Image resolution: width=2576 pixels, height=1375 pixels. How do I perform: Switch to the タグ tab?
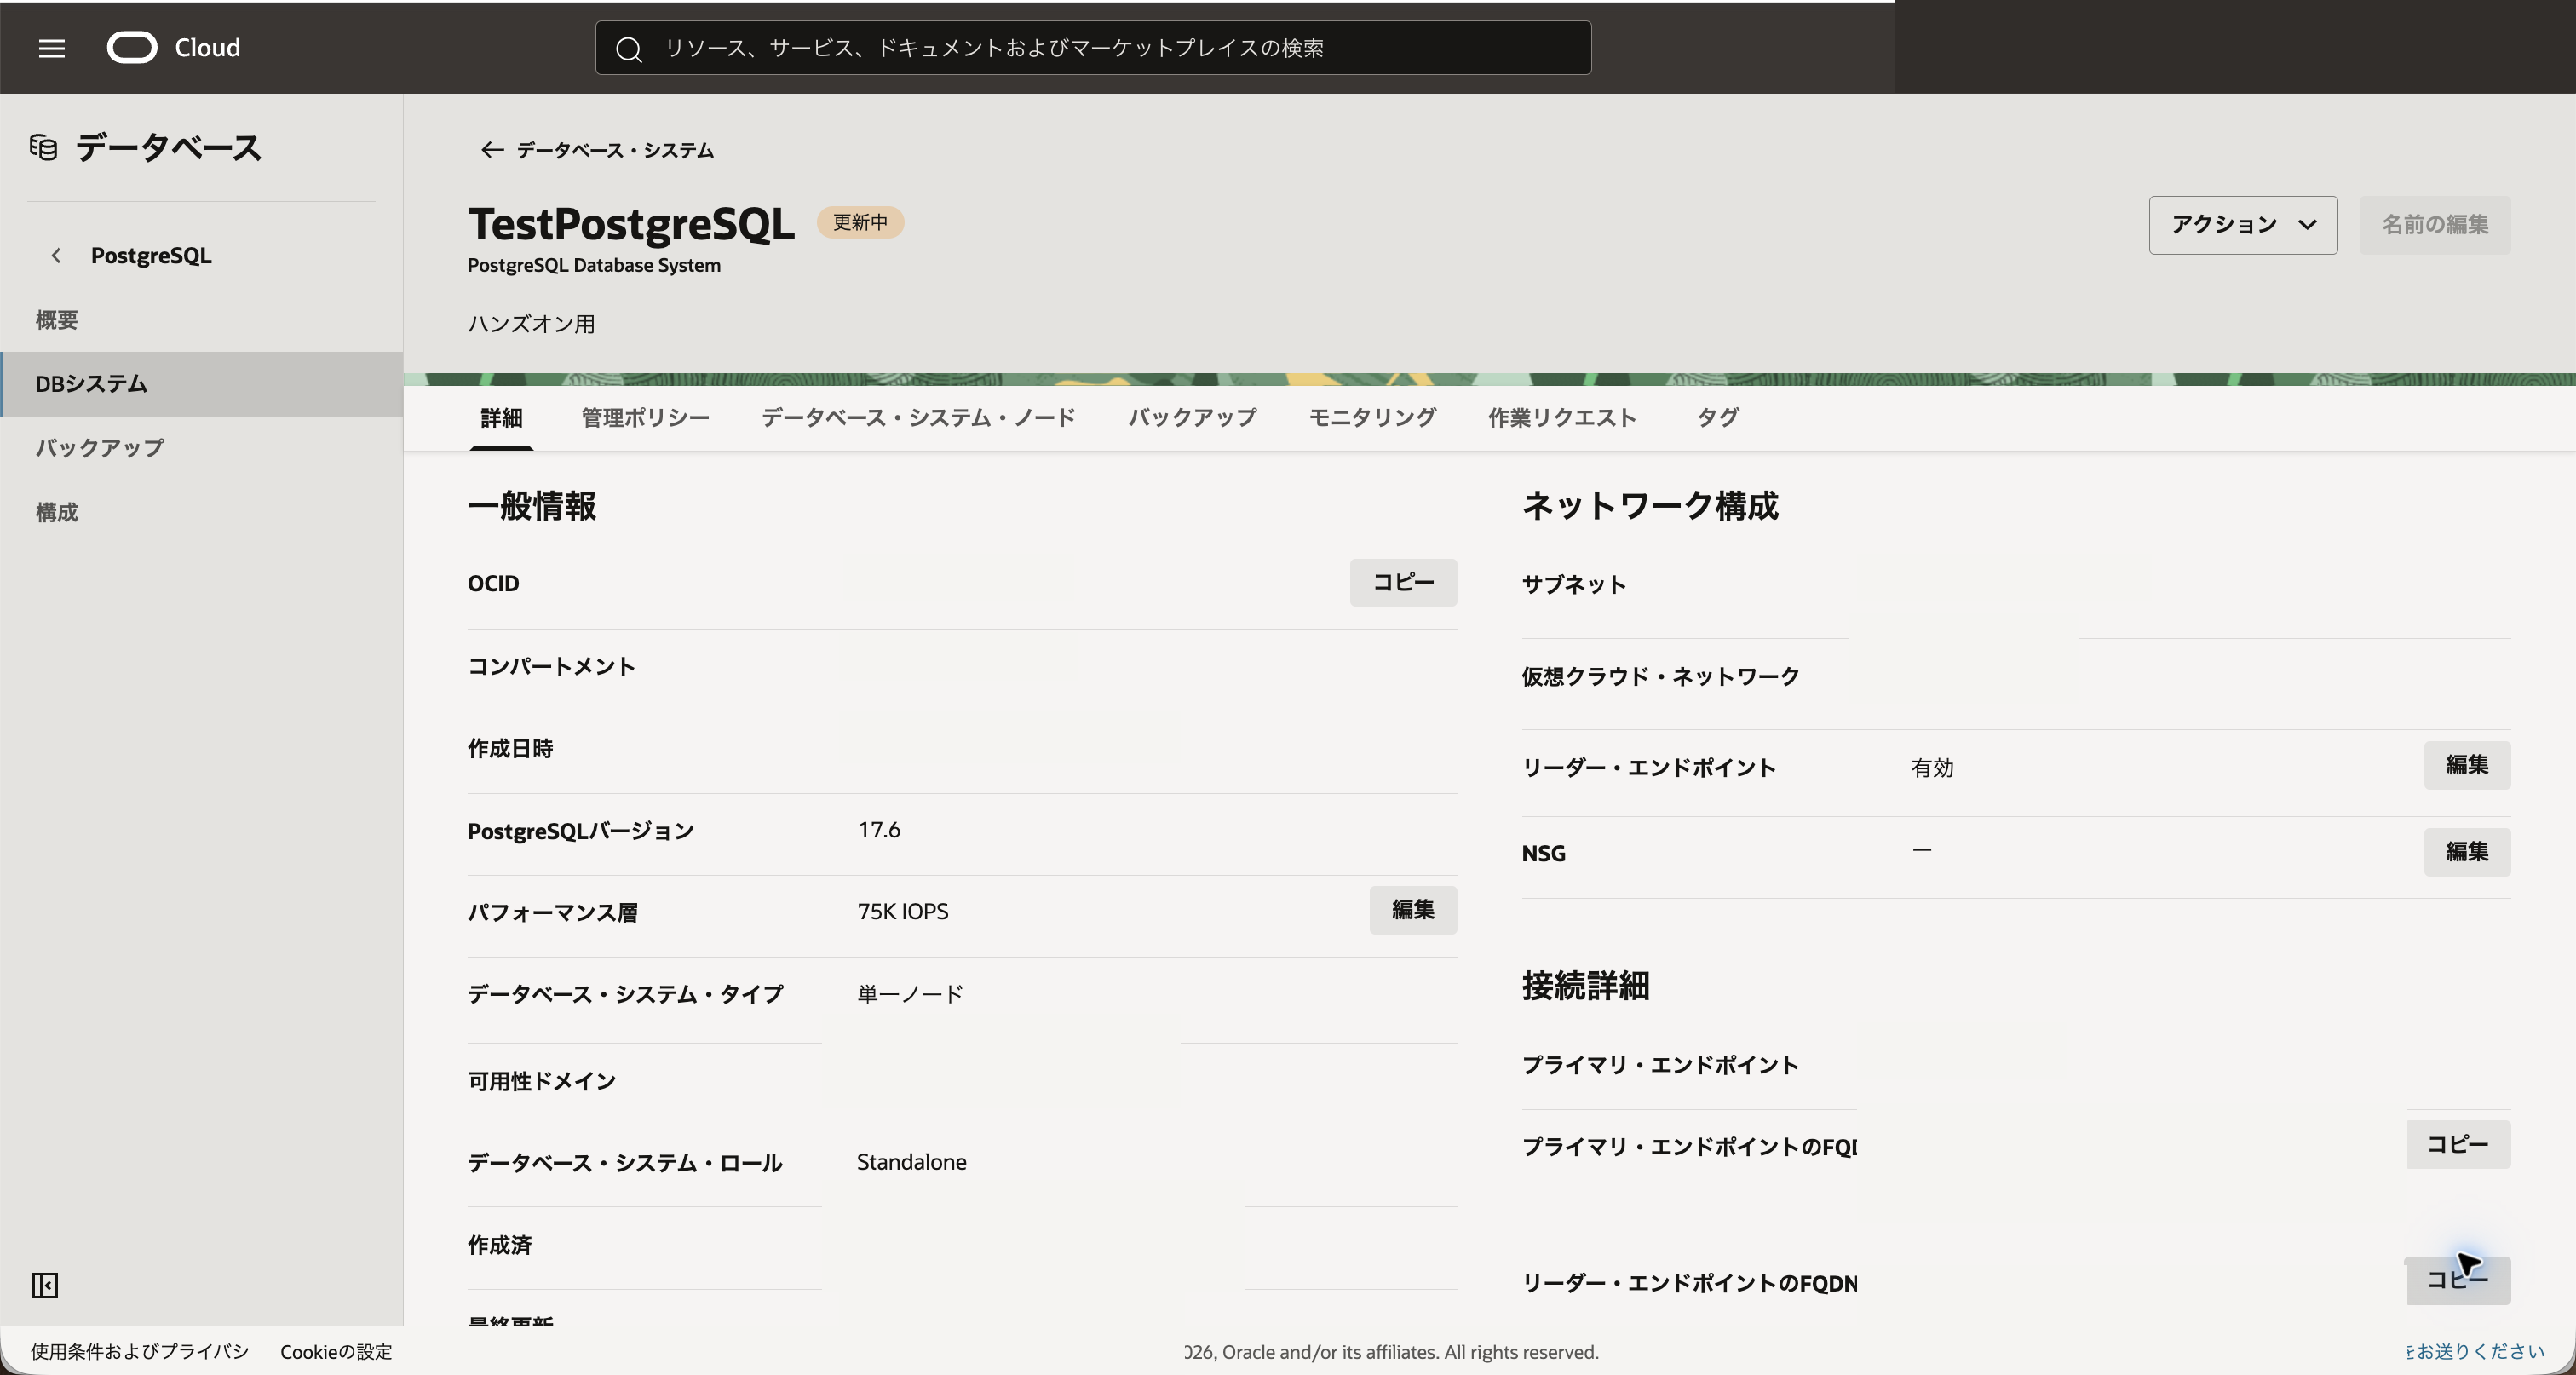tap(1717, 418)
